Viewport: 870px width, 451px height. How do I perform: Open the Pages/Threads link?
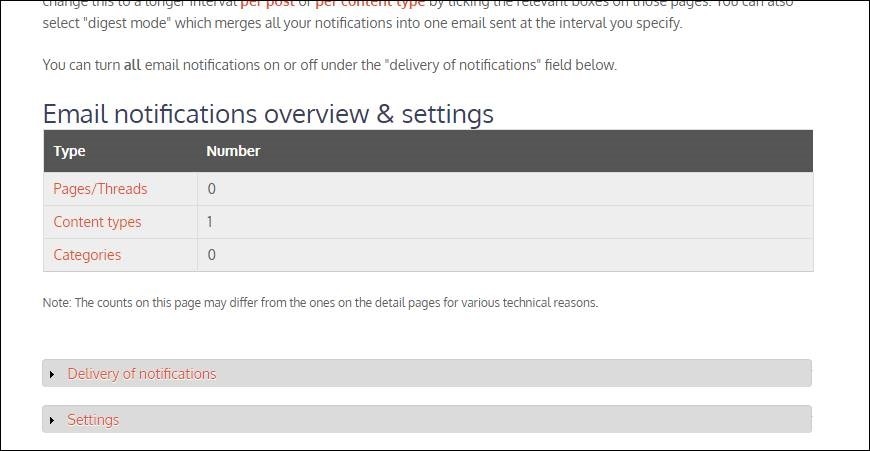click(100, 189)
